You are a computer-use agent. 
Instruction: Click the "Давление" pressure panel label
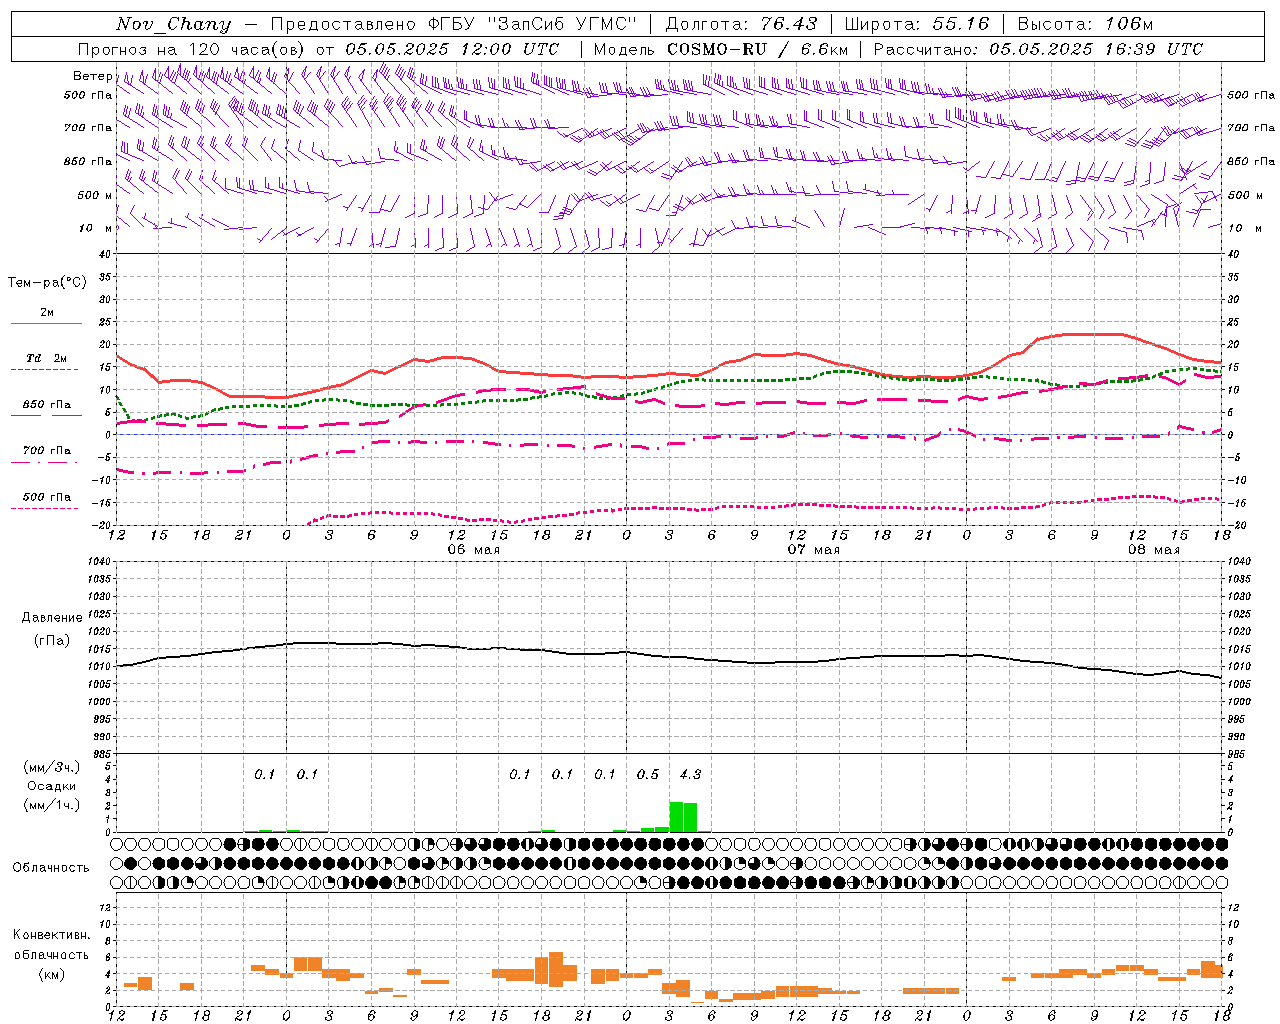click(x=52, y=618)
